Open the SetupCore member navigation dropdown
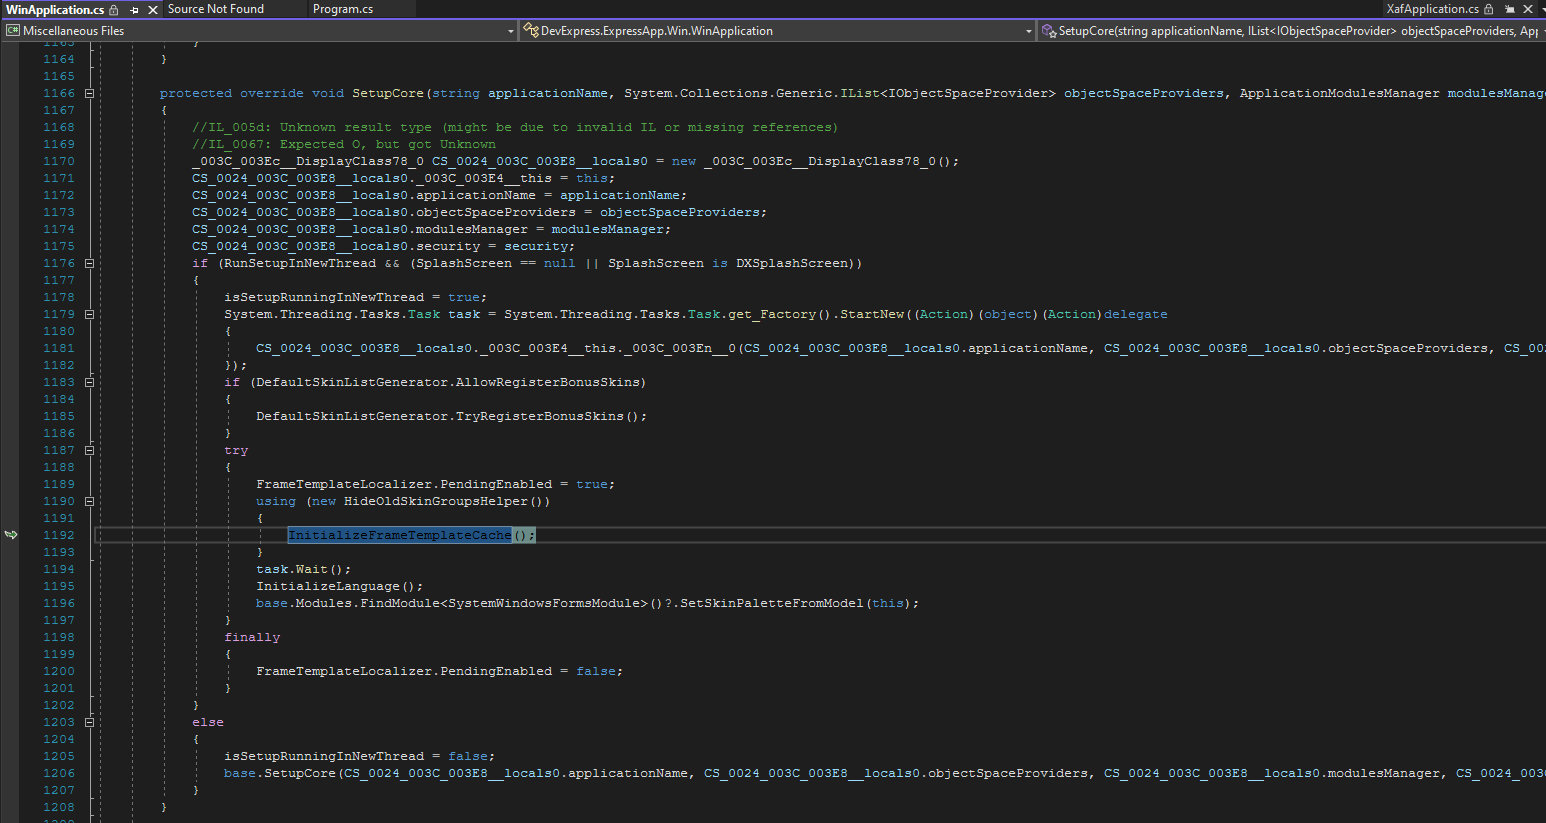 pyautogui.click(x=1543, y=31)
